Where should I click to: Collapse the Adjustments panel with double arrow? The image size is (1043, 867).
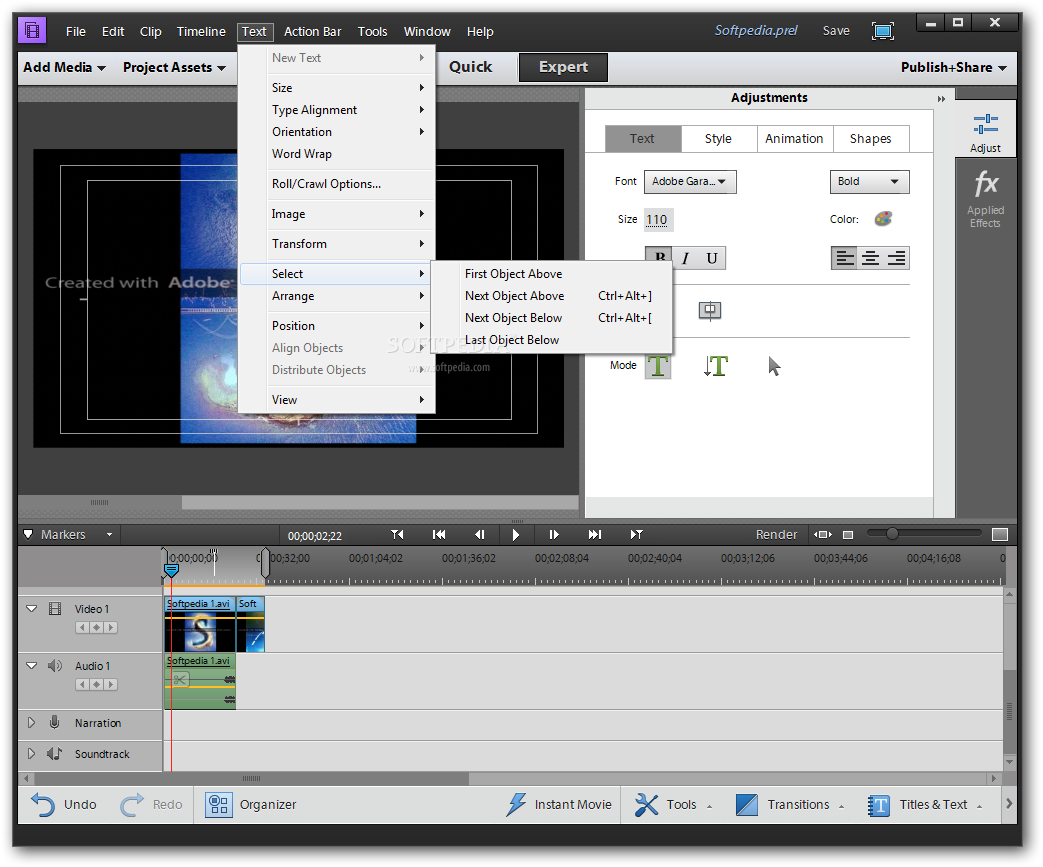[941, 98]
